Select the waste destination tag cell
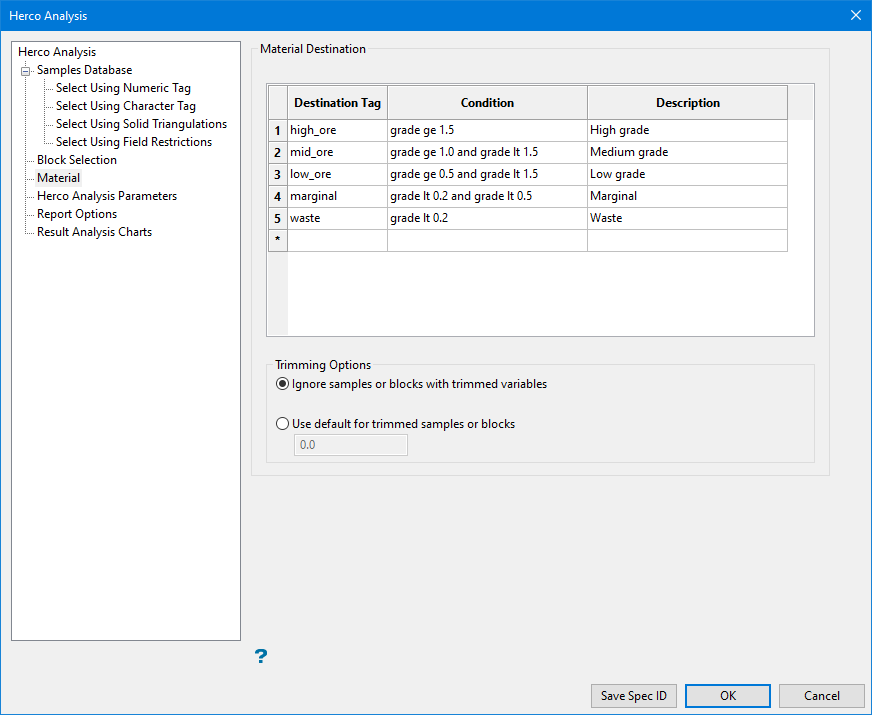This screenshot has width=872, height=715. point(337,218)
